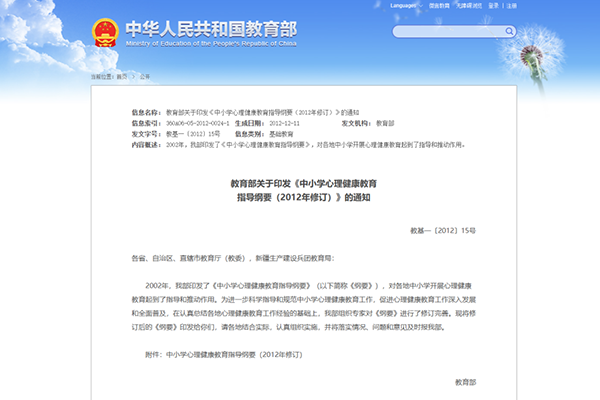
Task: Click 公开 in the breadcrumb trail
Action: (x=145, y=75)
